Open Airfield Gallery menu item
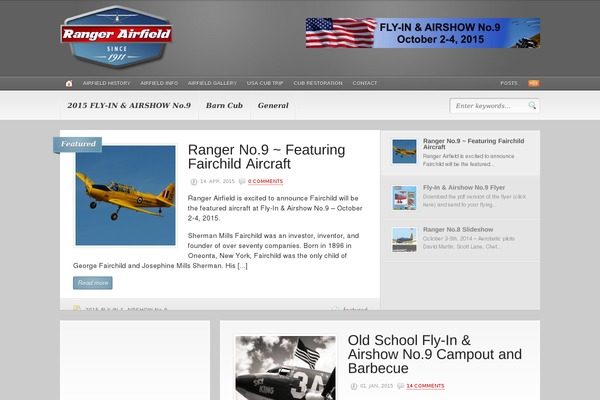Screen dimensions: 600x400 point(212,83)
